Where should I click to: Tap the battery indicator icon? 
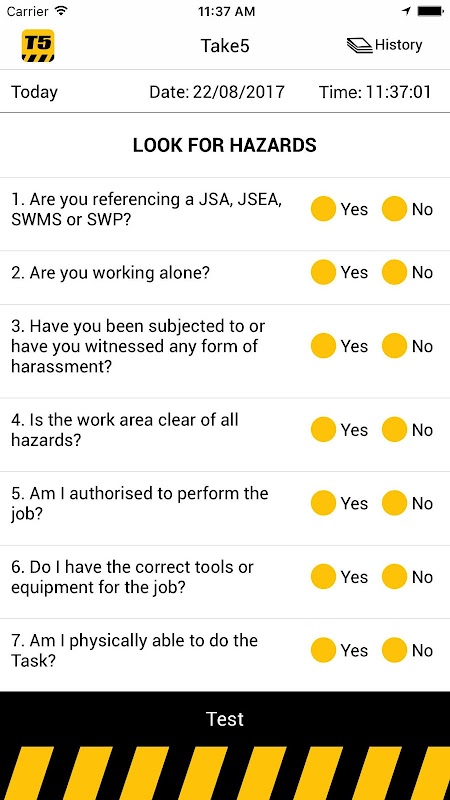point(430,11)
